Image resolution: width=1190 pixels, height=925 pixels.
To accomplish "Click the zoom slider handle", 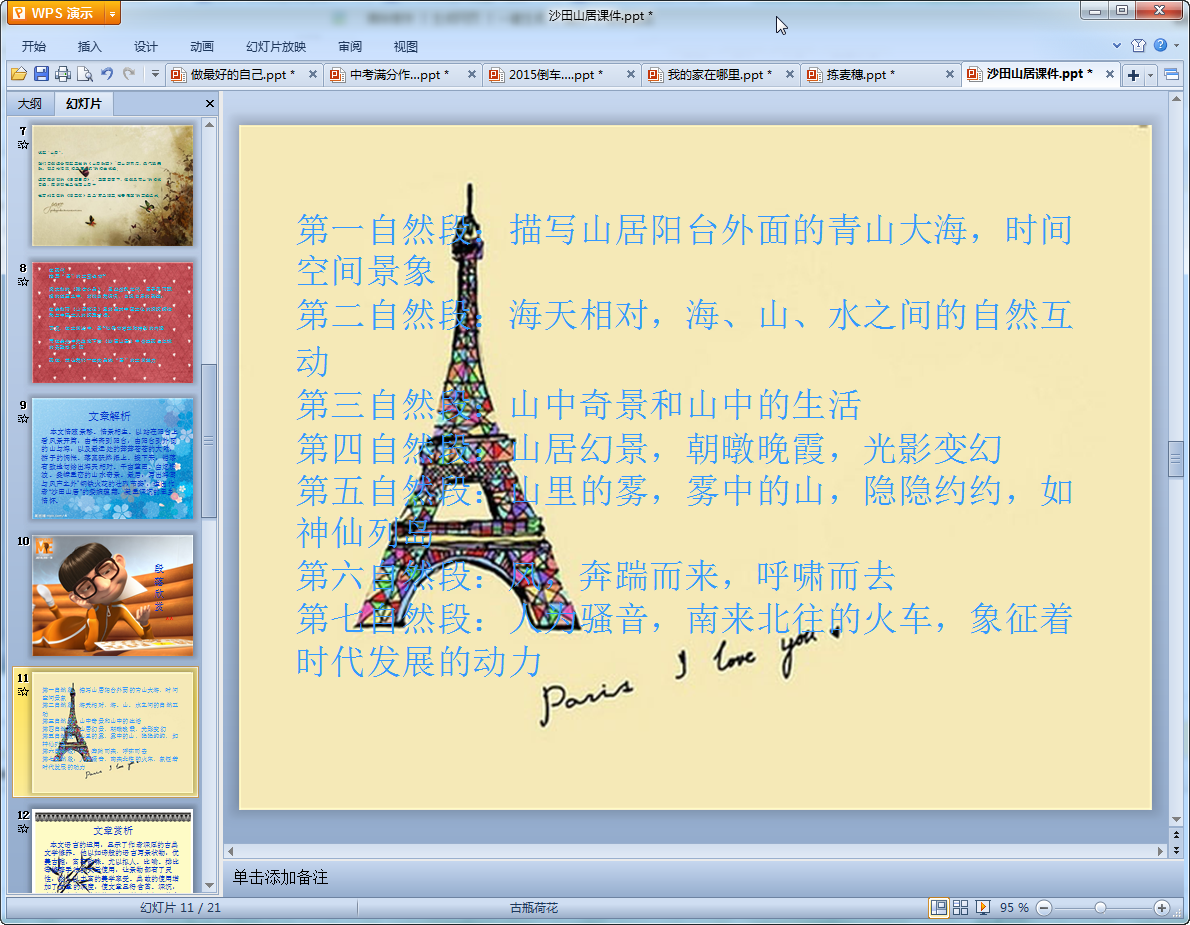I will pyautogui.click(x=1100, y=907).
